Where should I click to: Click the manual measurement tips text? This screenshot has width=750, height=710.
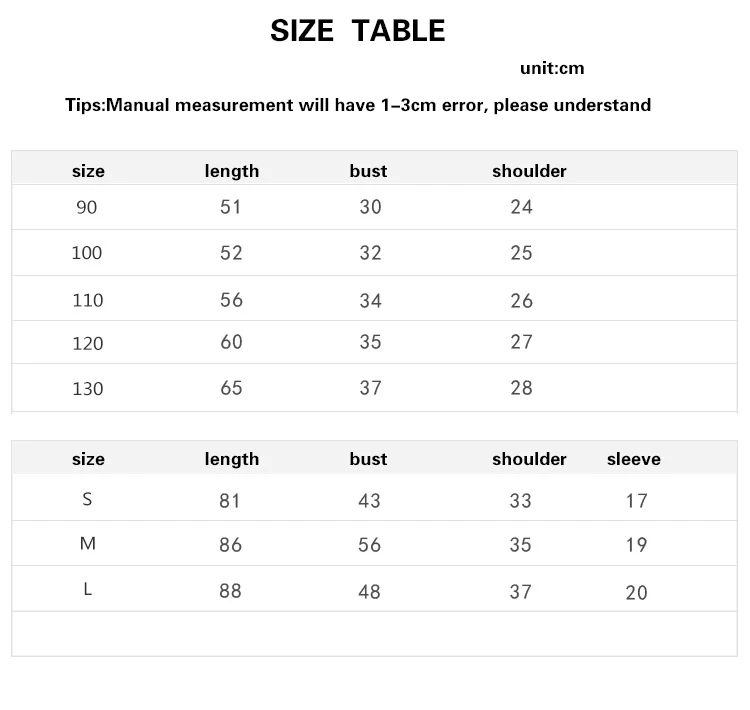pos(358,105)
